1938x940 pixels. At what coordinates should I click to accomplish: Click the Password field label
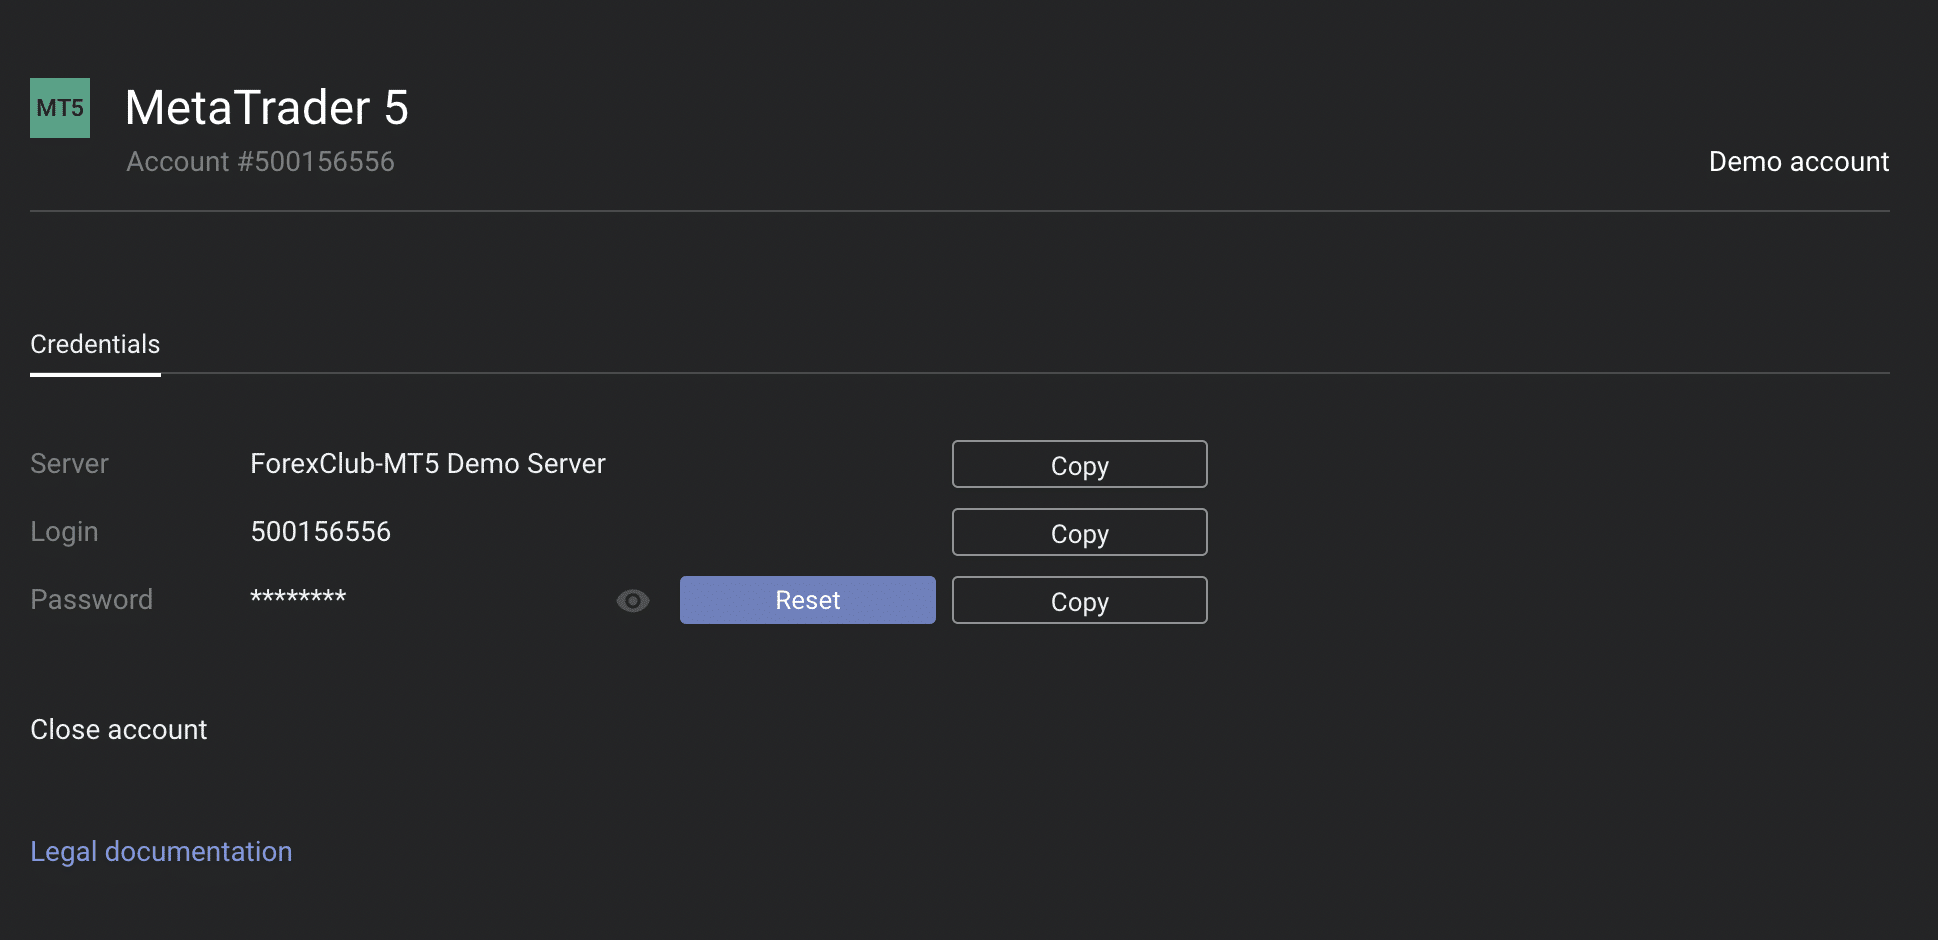point(91,600)
